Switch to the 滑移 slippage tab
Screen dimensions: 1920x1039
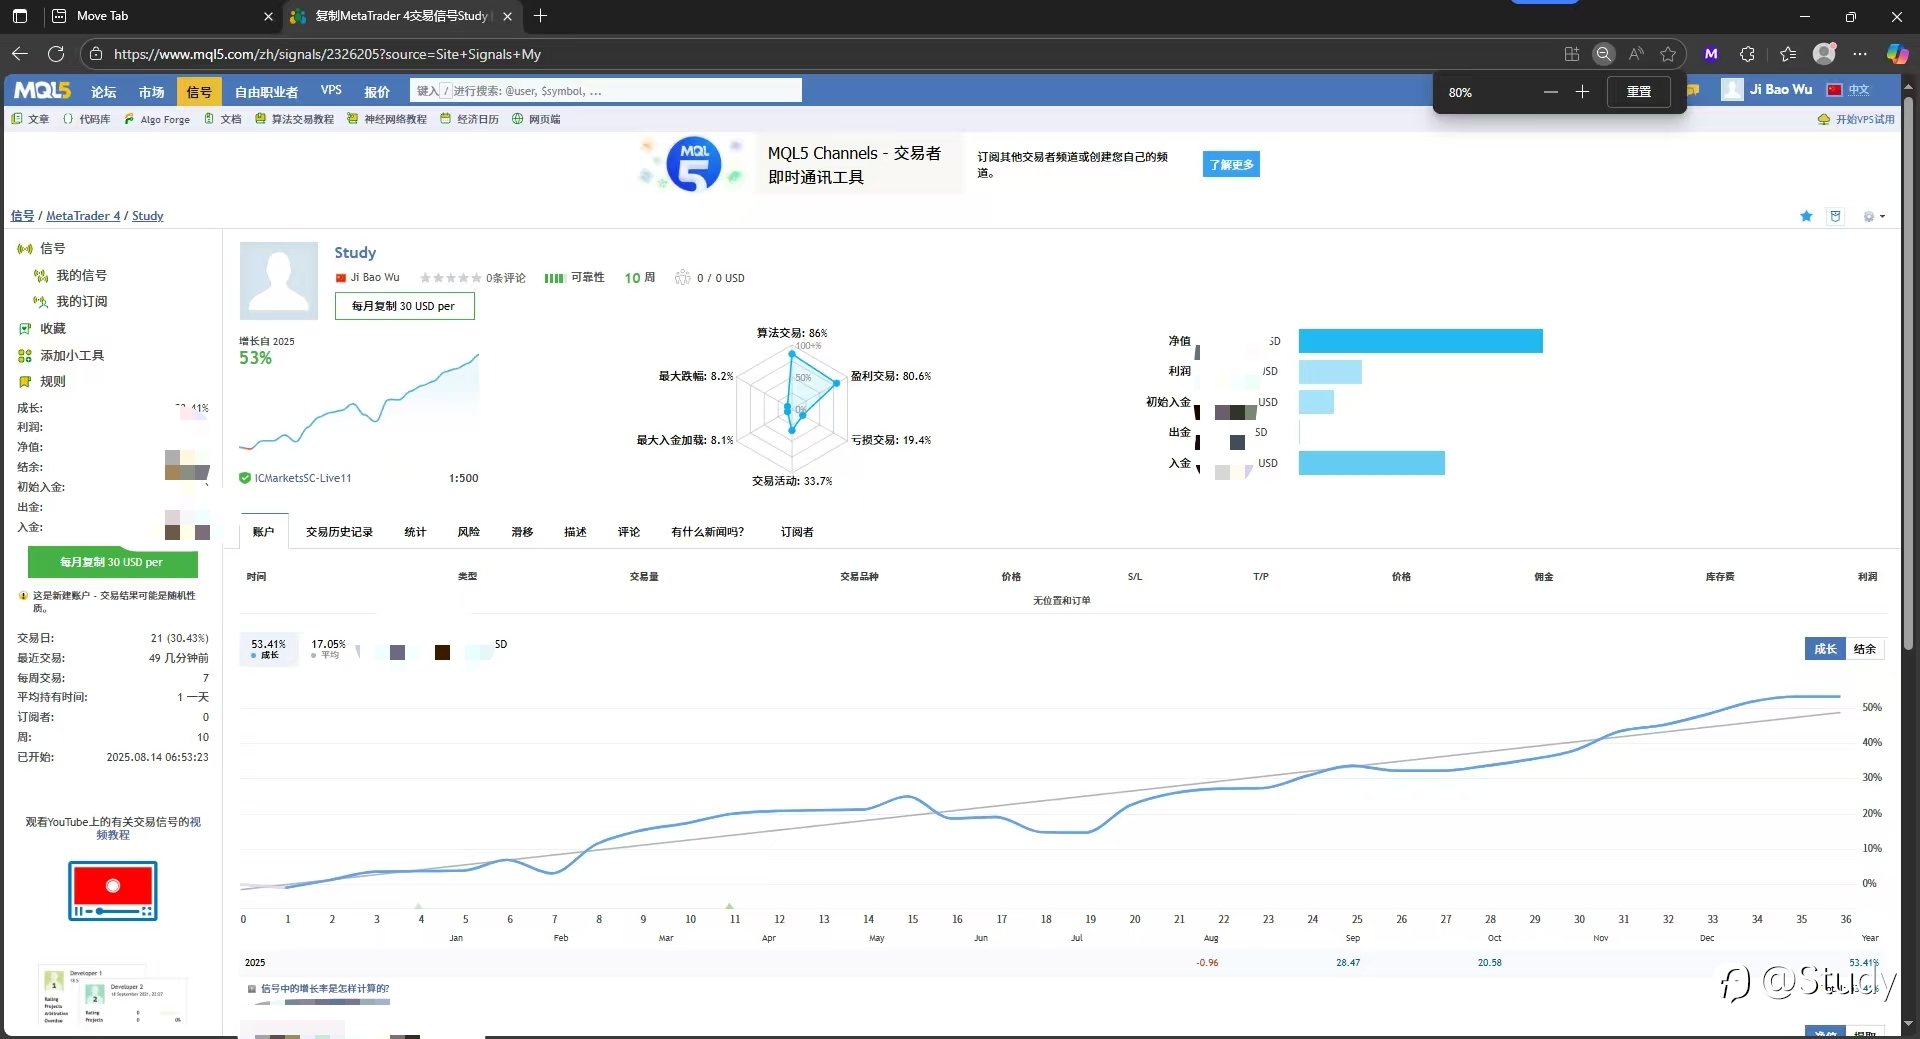click(x=522, y=532)
